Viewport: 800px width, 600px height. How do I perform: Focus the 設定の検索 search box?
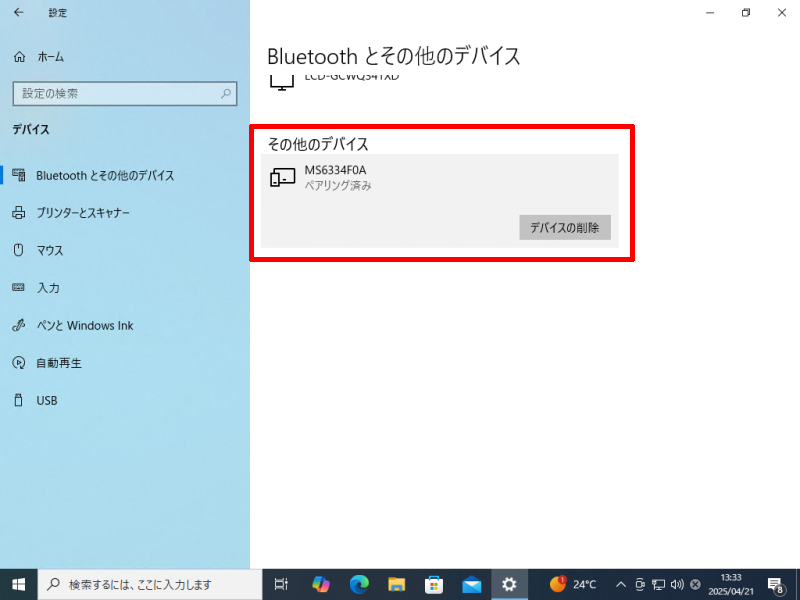click(x=125, y=94)
